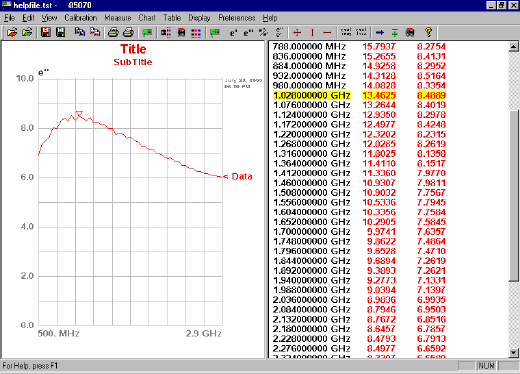This screenshot has height=374, width=520.
Task: Click the 6.9935 value cell
Action: click(431, 300)
